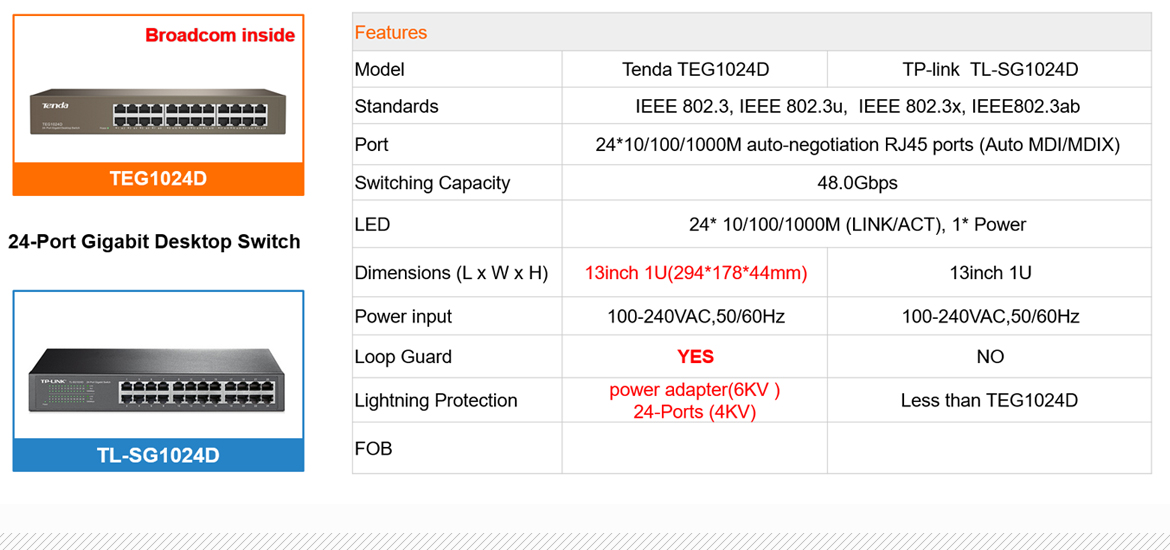Click the red "13inch 1U(294*178*44mm)" dimensions text
The height and width of the screenshot is (550, 1170).
point(695,273)
